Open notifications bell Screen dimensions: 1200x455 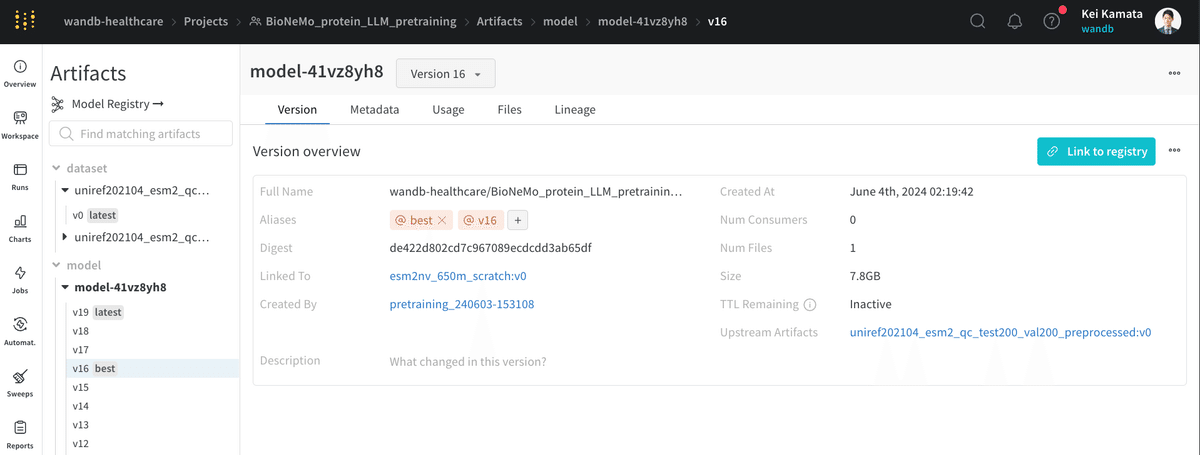(x=1015, y=21)
